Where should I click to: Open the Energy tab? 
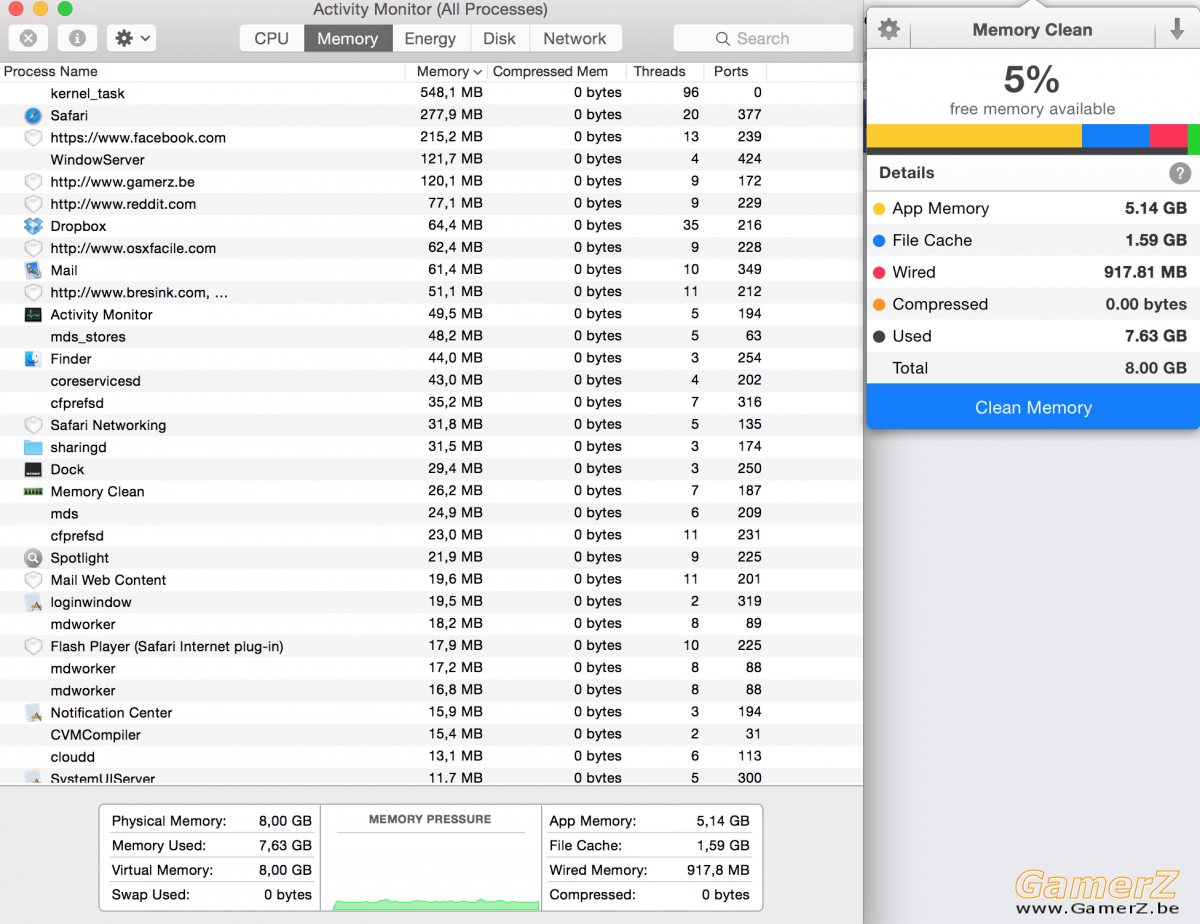point(430,38)
